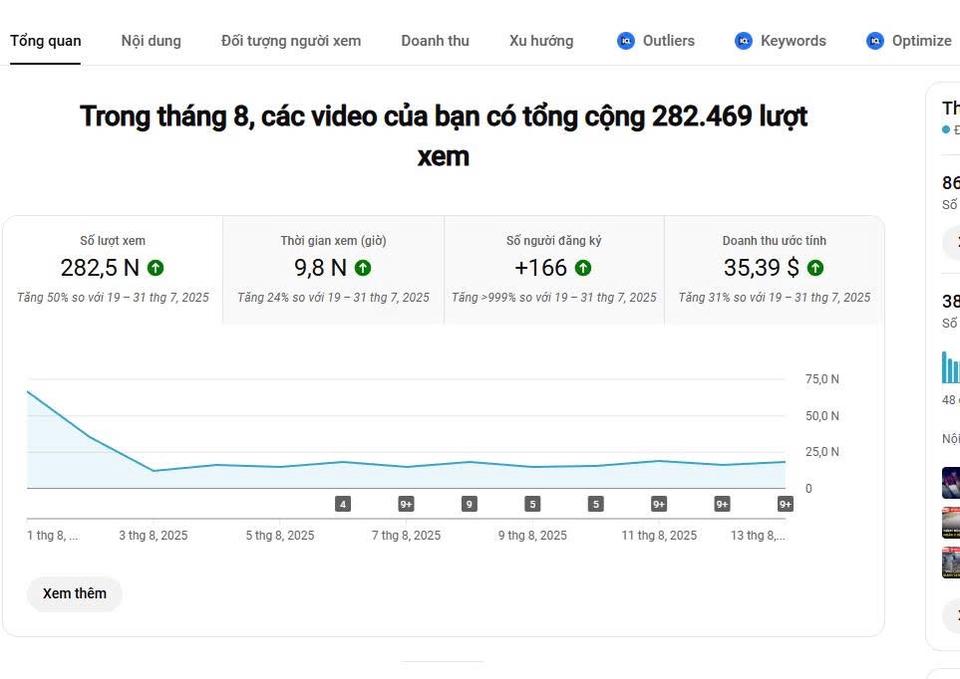Click the chart marker labeled 4

pyautogui.click(x=343, y=504)
